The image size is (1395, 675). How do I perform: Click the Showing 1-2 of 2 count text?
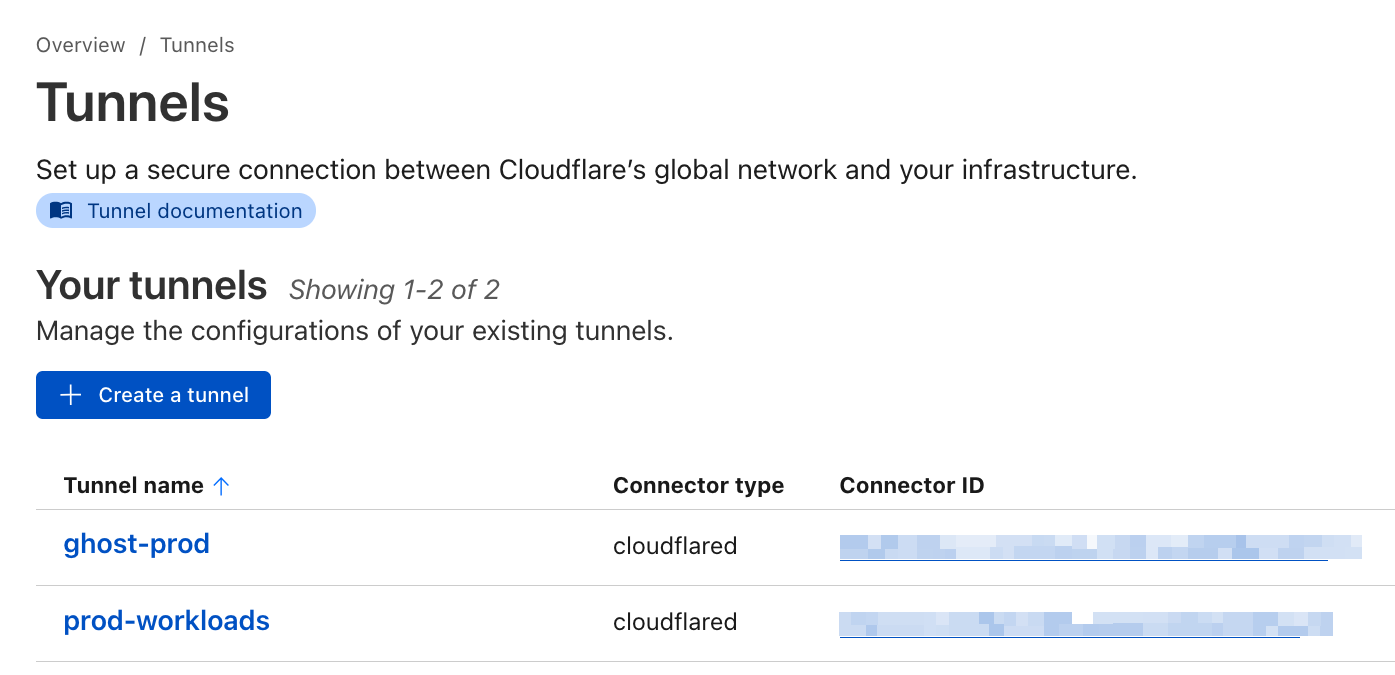tap(394, 290)
